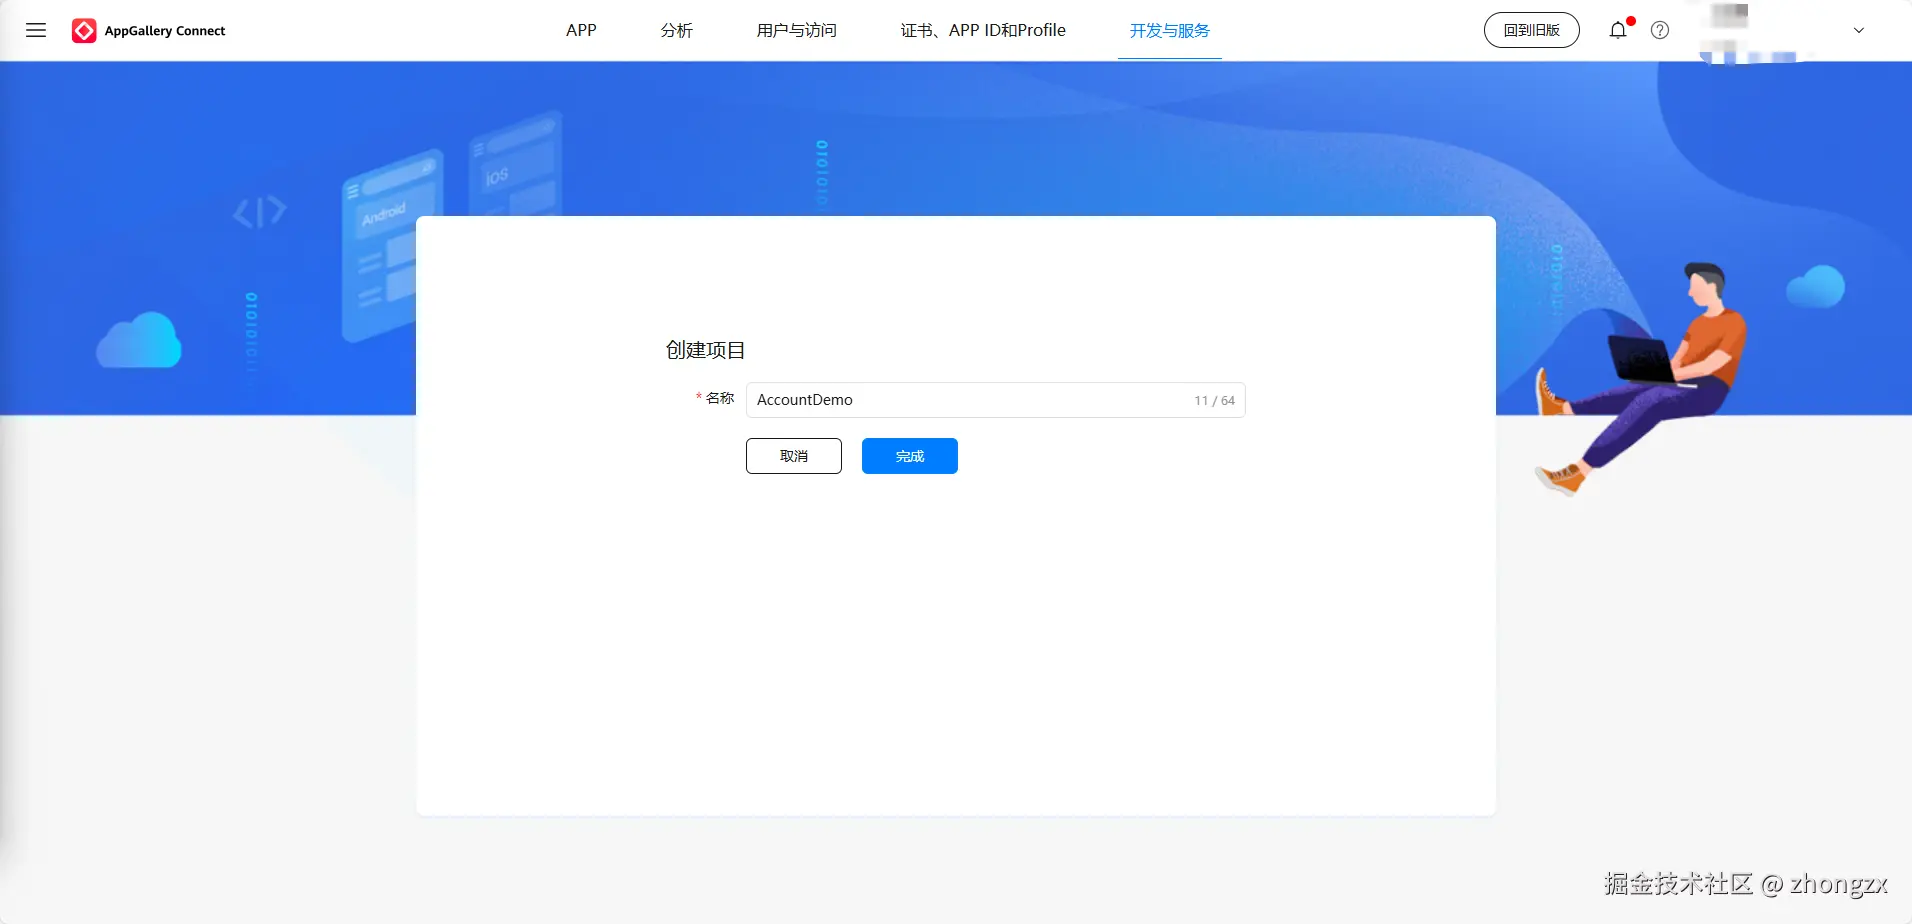Click the 11/64 character counter
This screenshot has width=1912, height=924.
point(1213,399)
